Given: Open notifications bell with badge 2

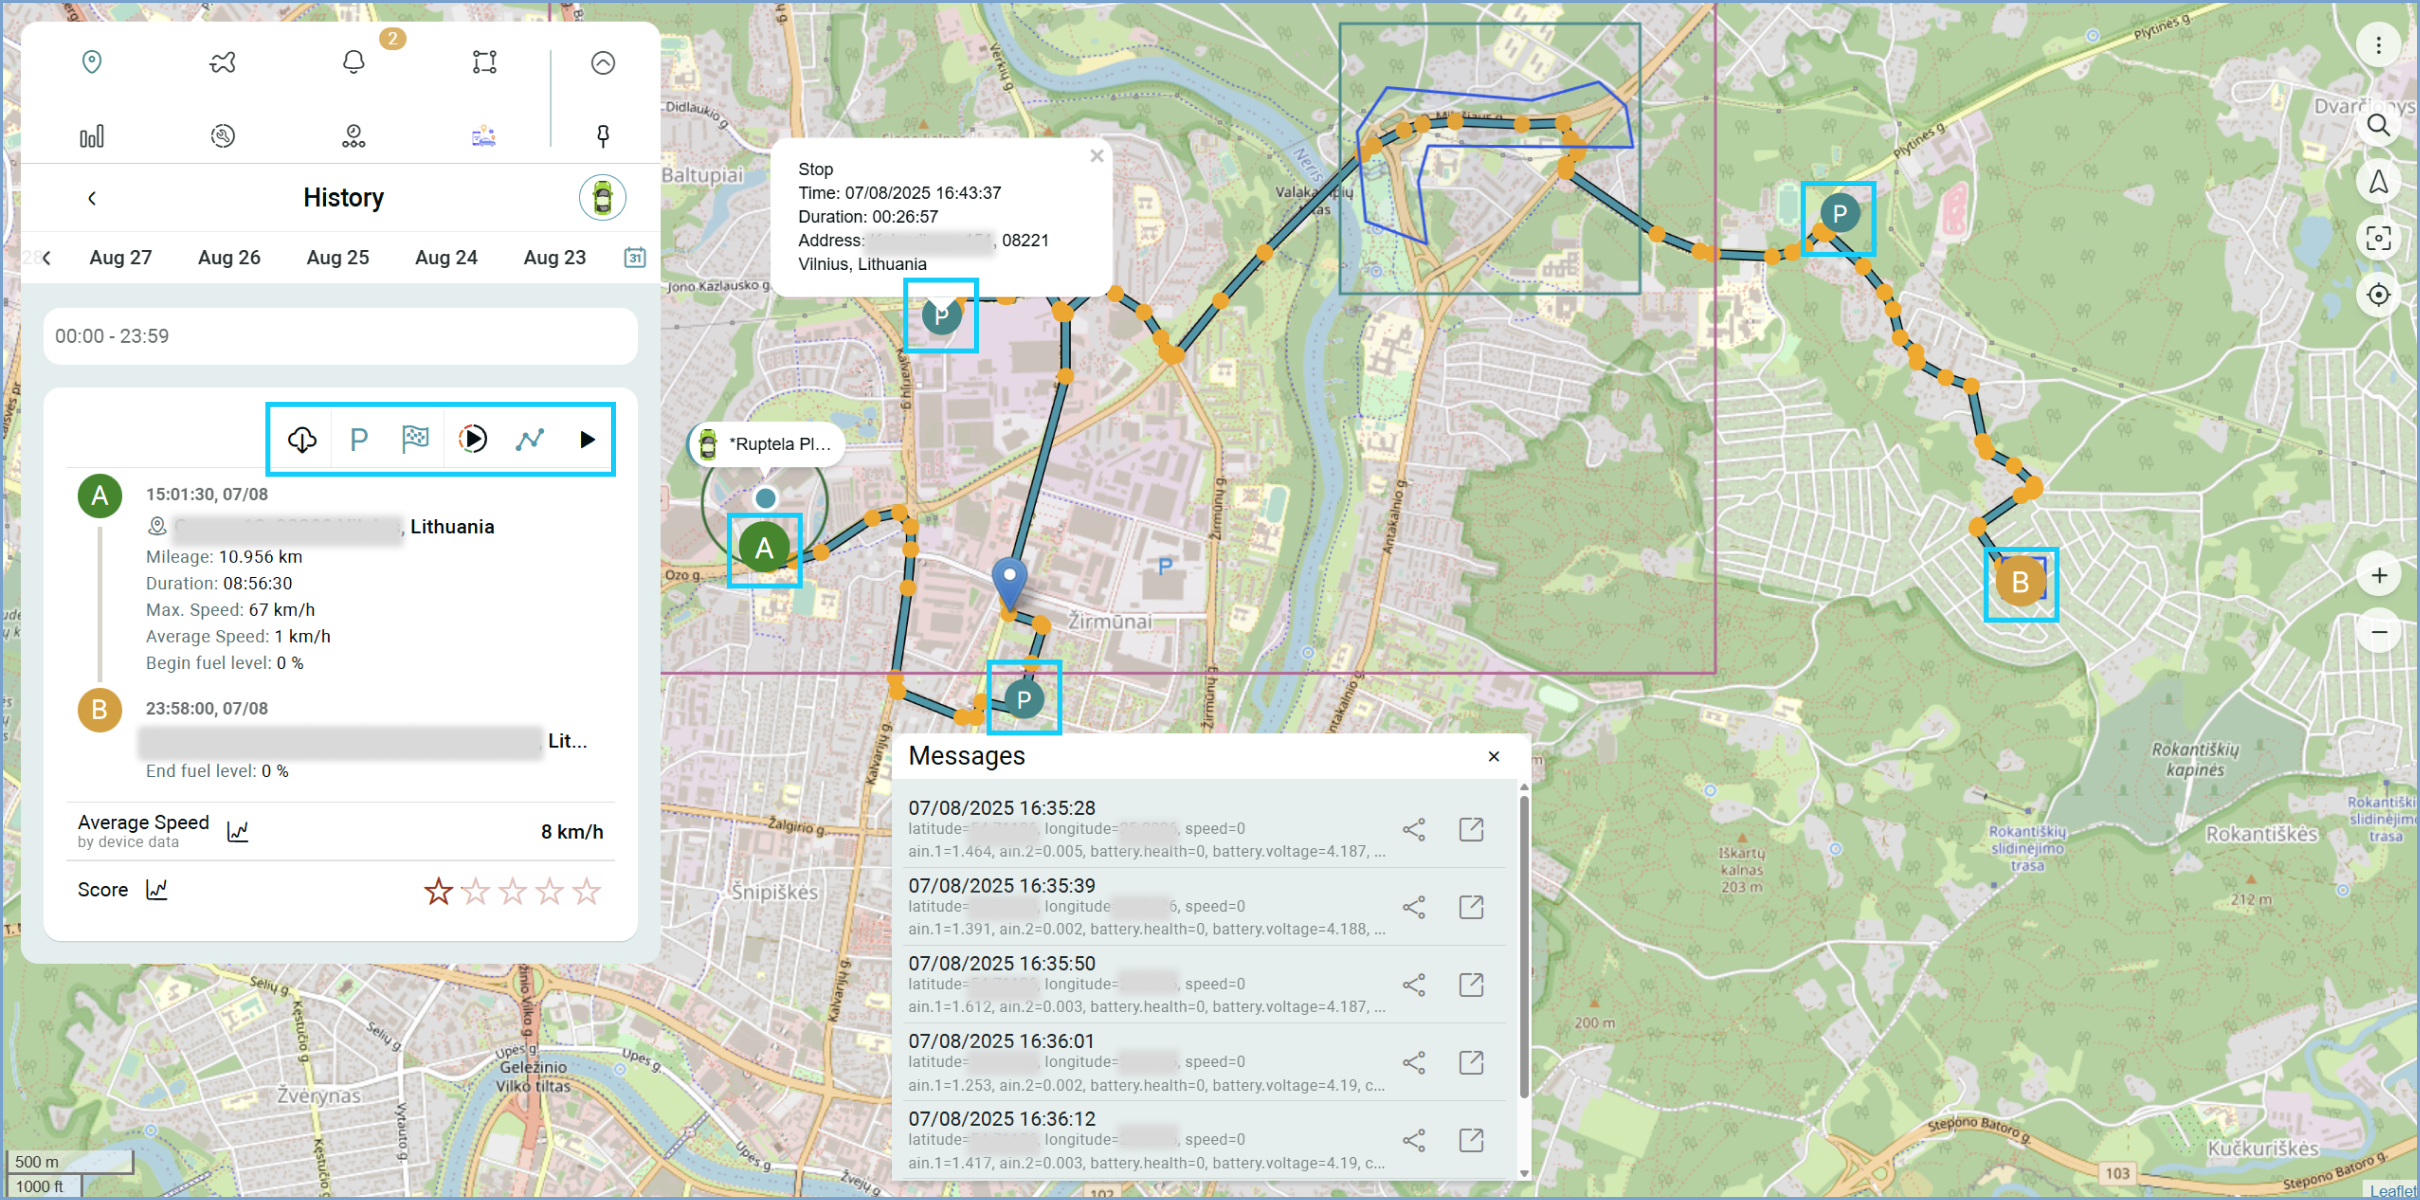Looking at the screenshot, I should (354, 62).
